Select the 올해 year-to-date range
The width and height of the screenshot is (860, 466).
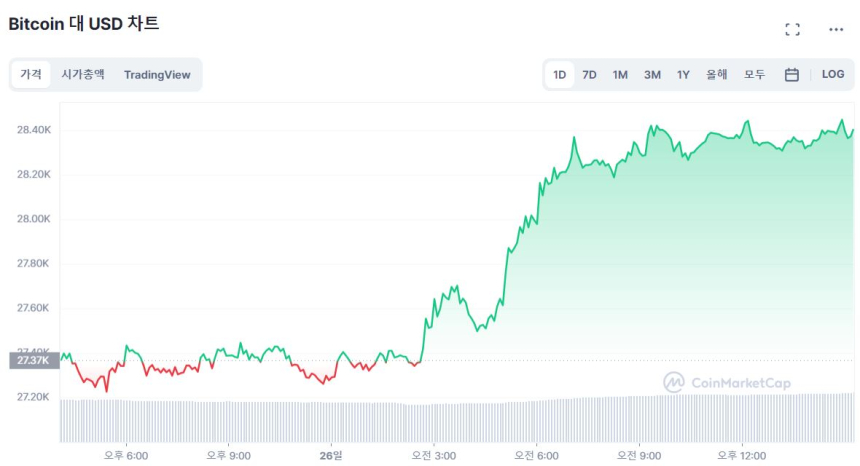pyautogui.click(x=717, y=74)
